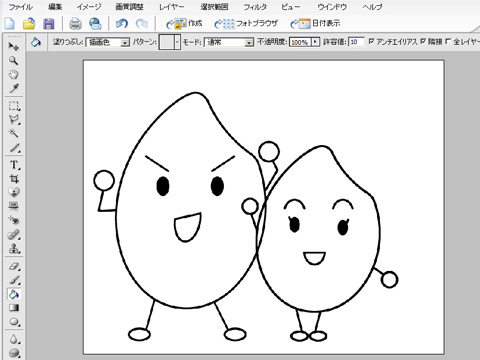Toggle the 隣接 checkbox
480x360 pixels.
click(x=423, y=41)
